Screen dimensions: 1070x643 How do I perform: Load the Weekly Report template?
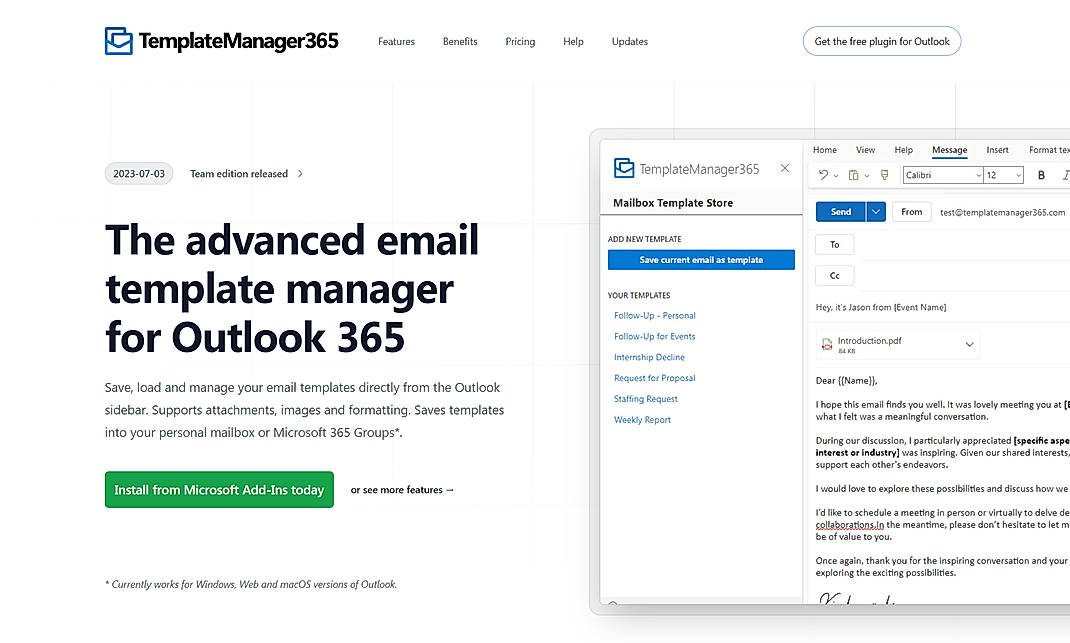tap(642, 420)
